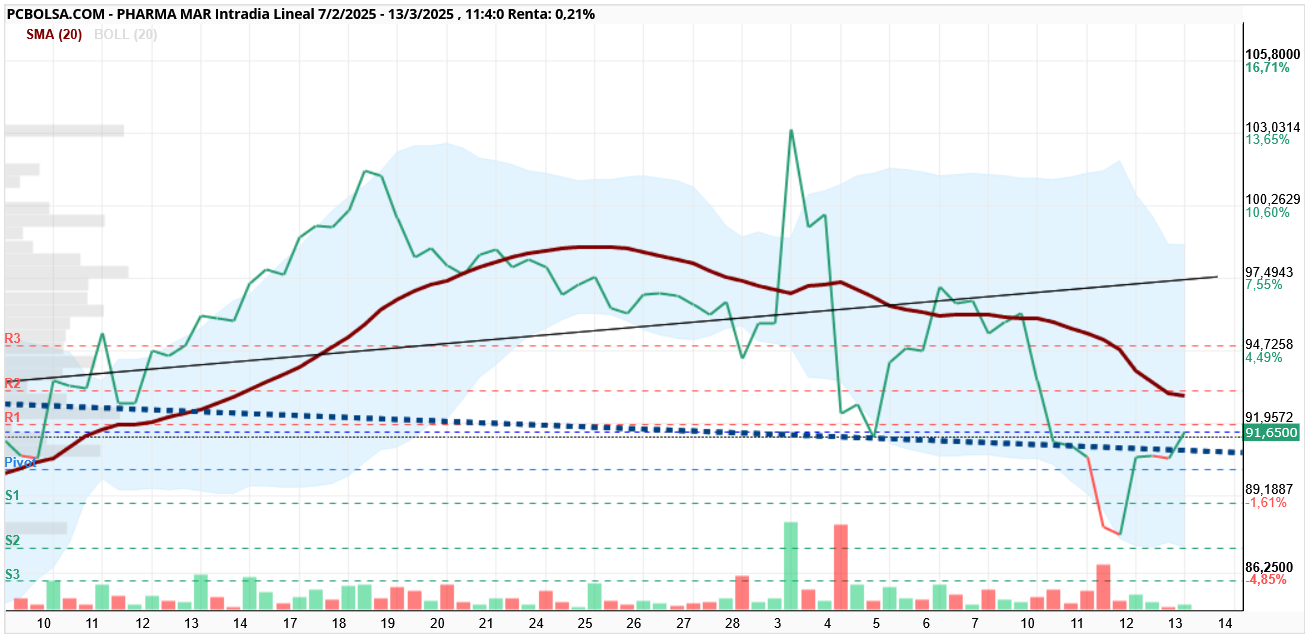Select date label 3 on time axis
The image size is (1309, 638).
(779, 622)
